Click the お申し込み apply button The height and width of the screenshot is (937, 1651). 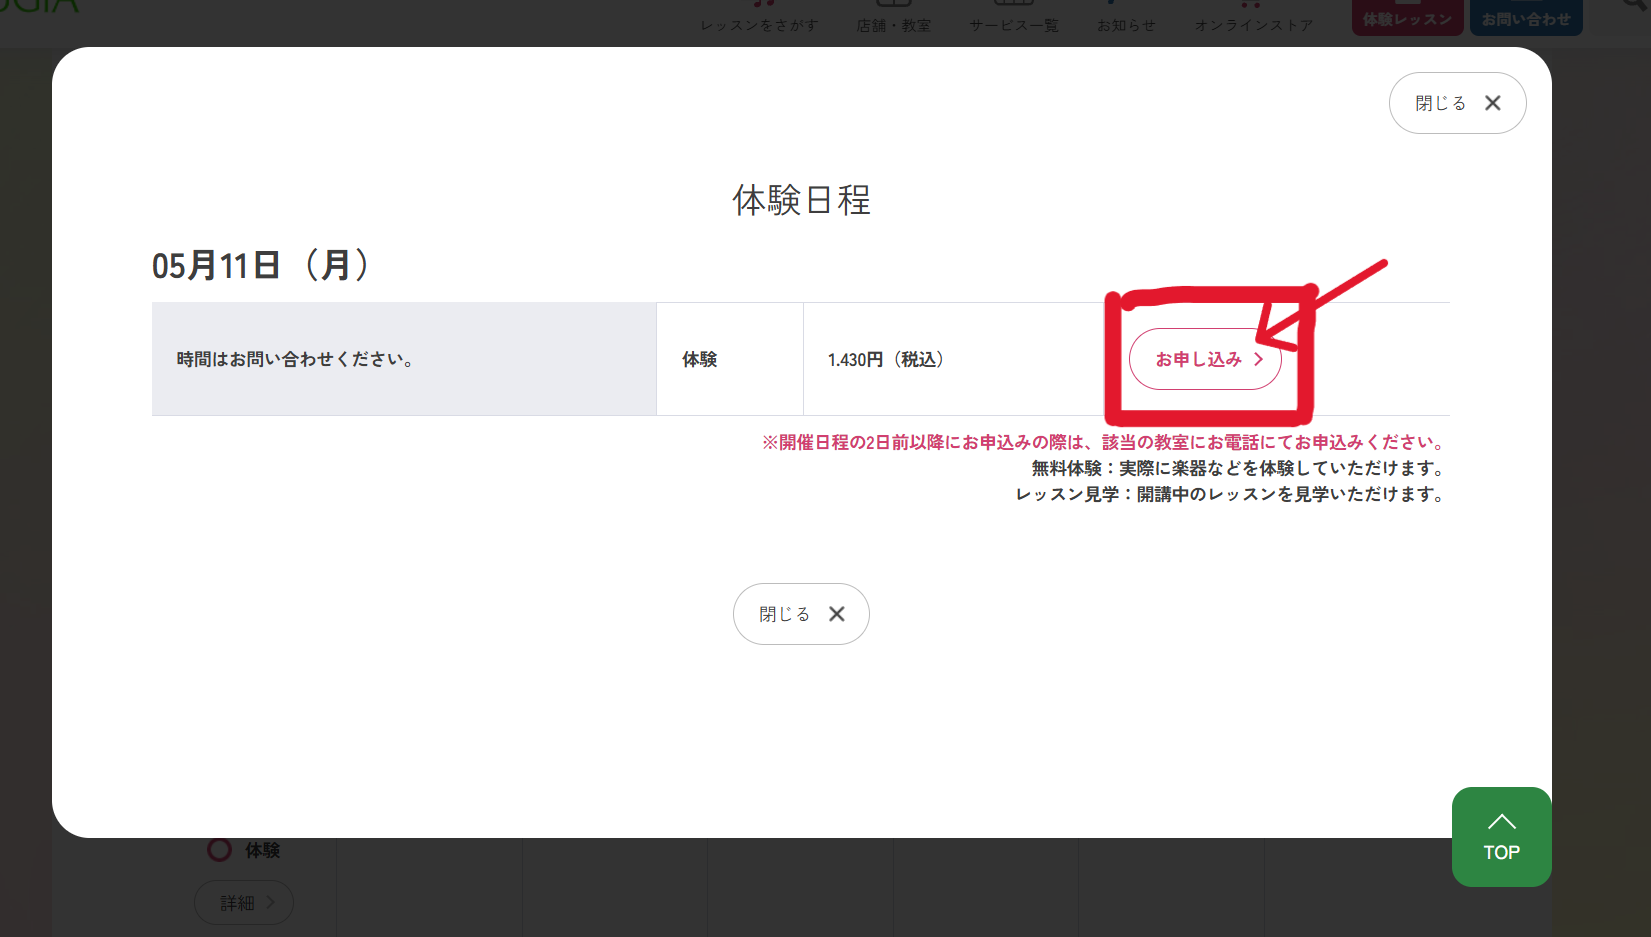pos(1205,359)
